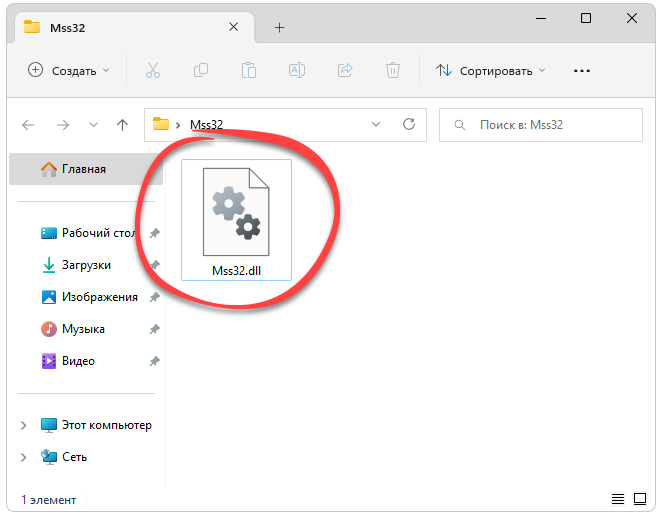Click the Rename icon in toolbar
662x515 pixels.
coord(297,70)
